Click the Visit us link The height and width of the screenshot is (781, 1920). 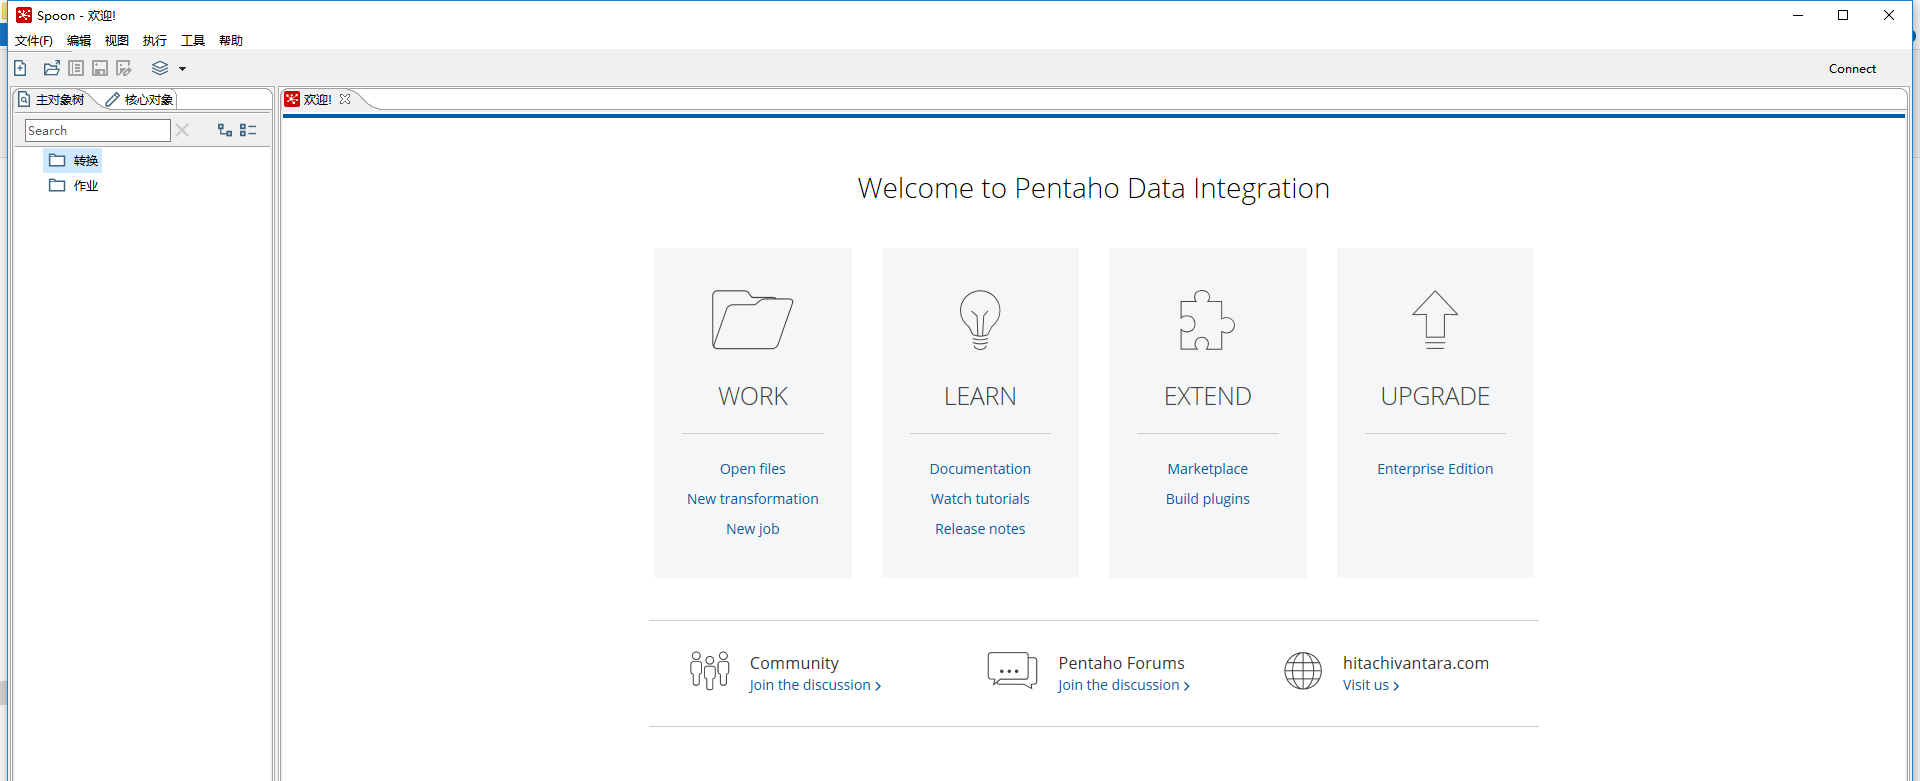(1371, 685)
